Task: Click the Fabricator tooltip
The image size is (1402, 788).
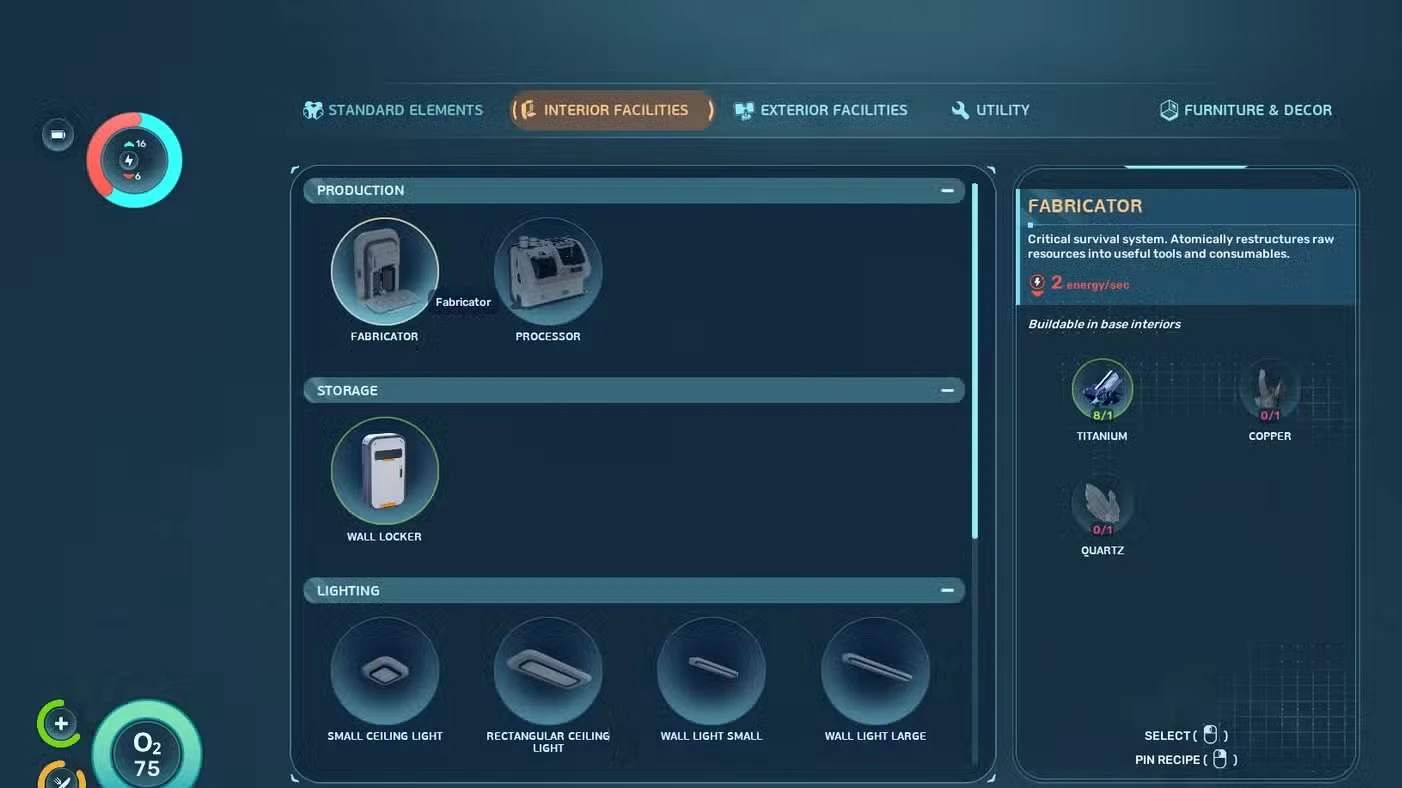Action: (x=463, y=302)
